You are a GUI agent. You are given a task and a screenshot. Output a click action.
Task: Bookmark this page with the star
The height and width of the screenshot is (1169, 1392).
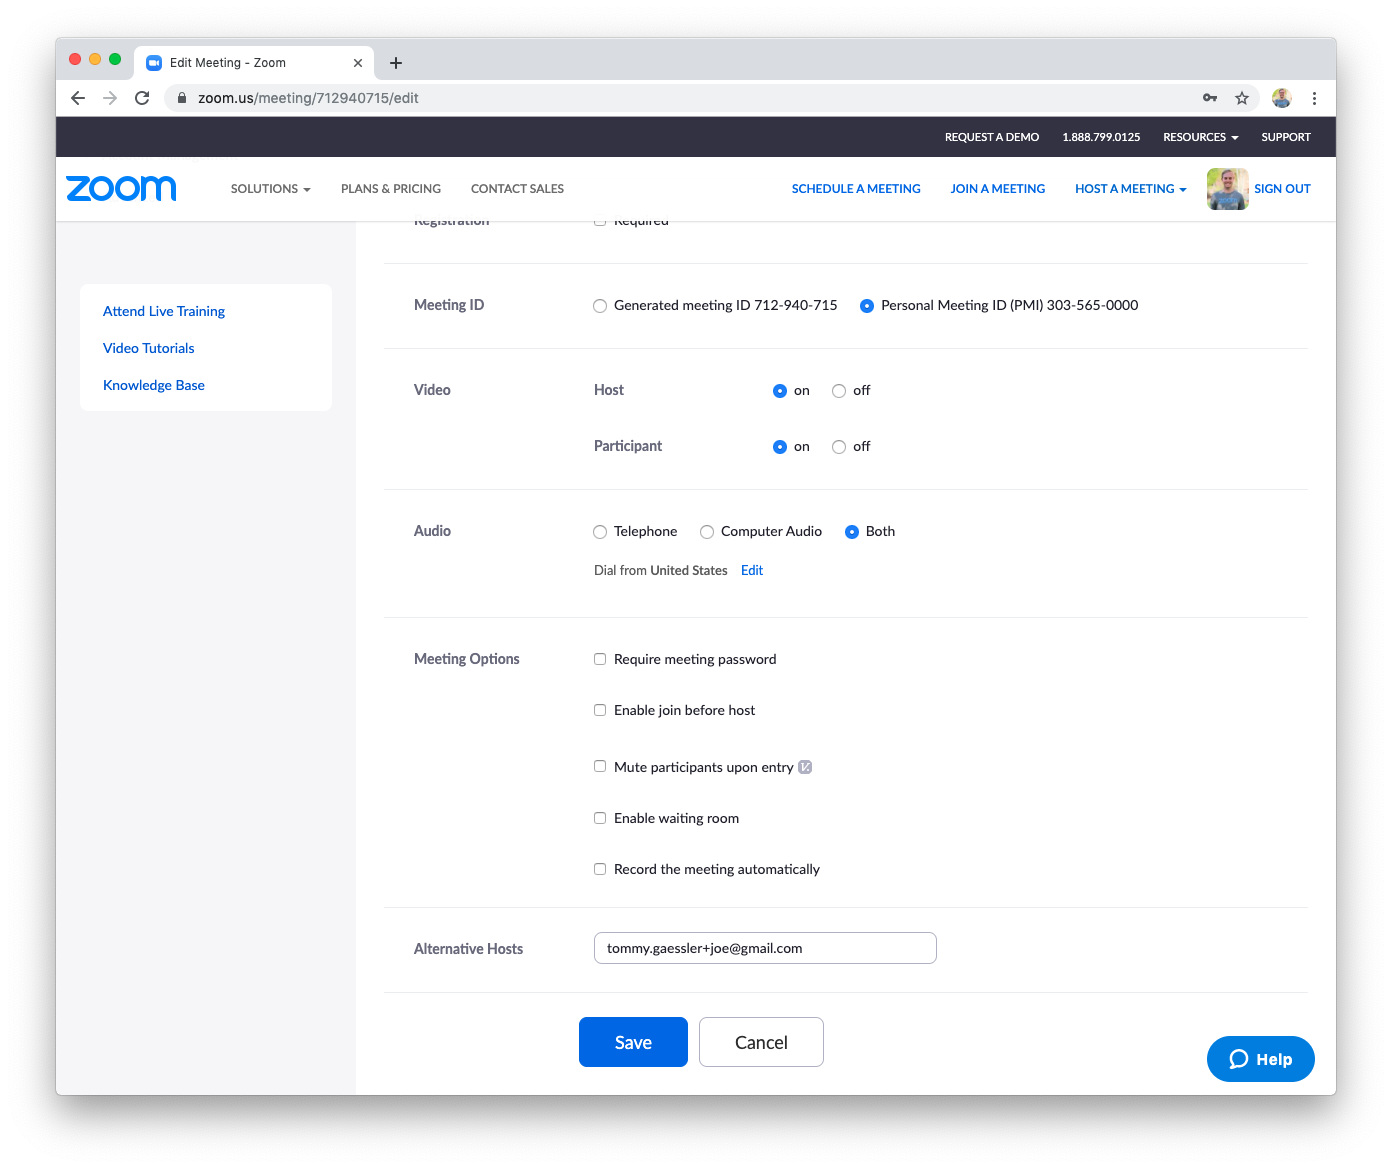click(x=1242, y=98)
